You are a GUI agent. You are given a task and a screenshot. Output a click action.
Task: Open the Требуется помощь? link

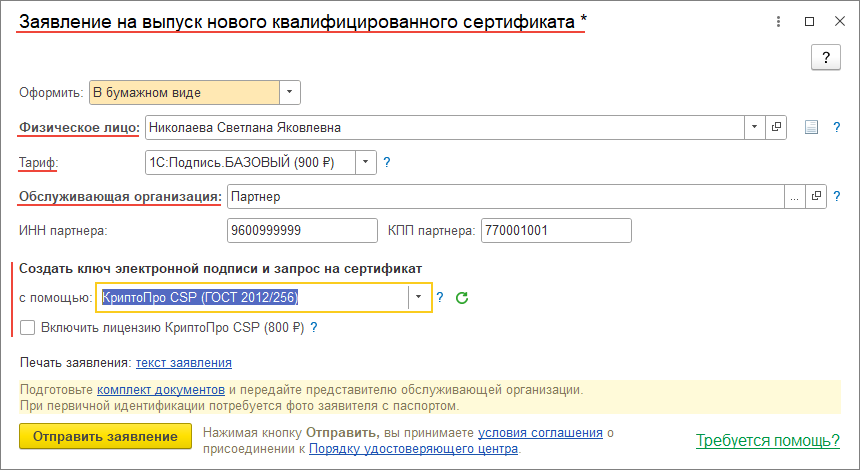tap(767, 440)
